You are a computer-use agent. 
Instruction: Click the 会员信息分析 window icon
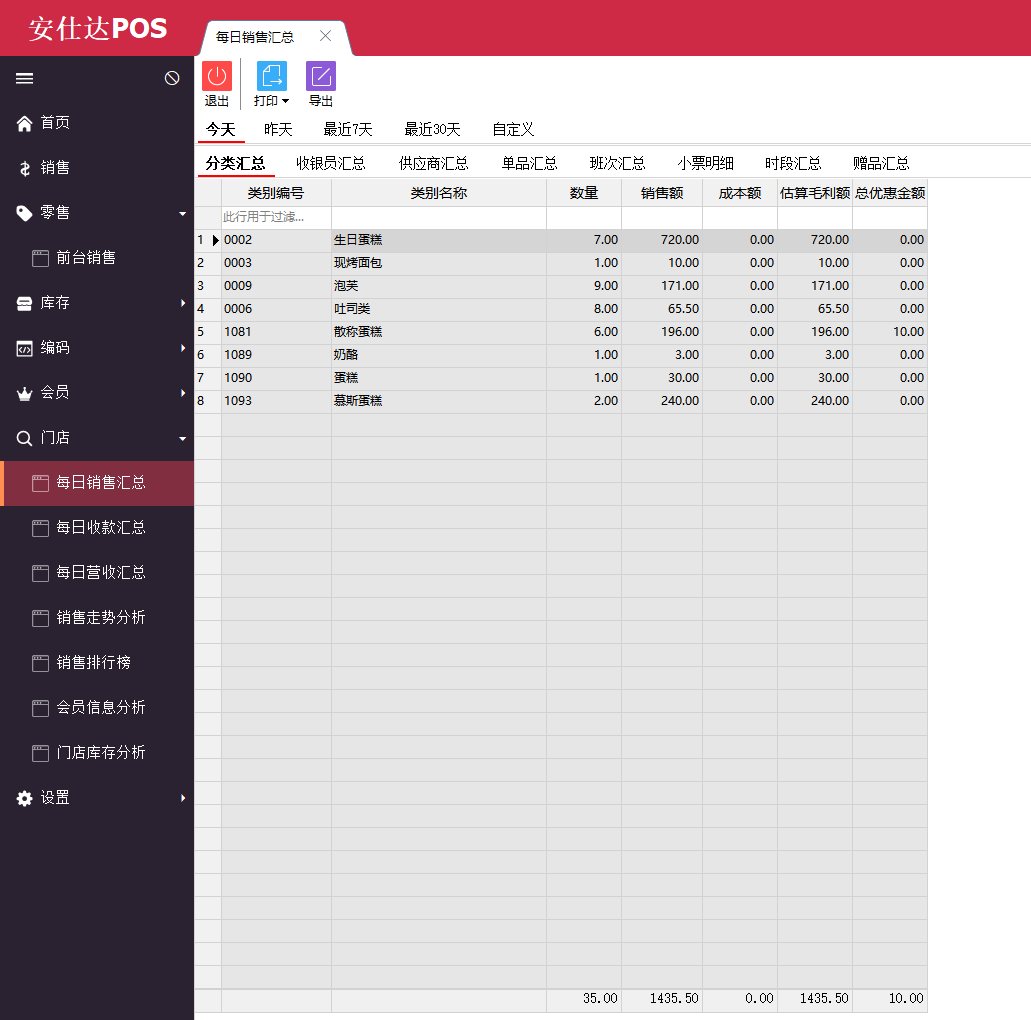point(40,708)
